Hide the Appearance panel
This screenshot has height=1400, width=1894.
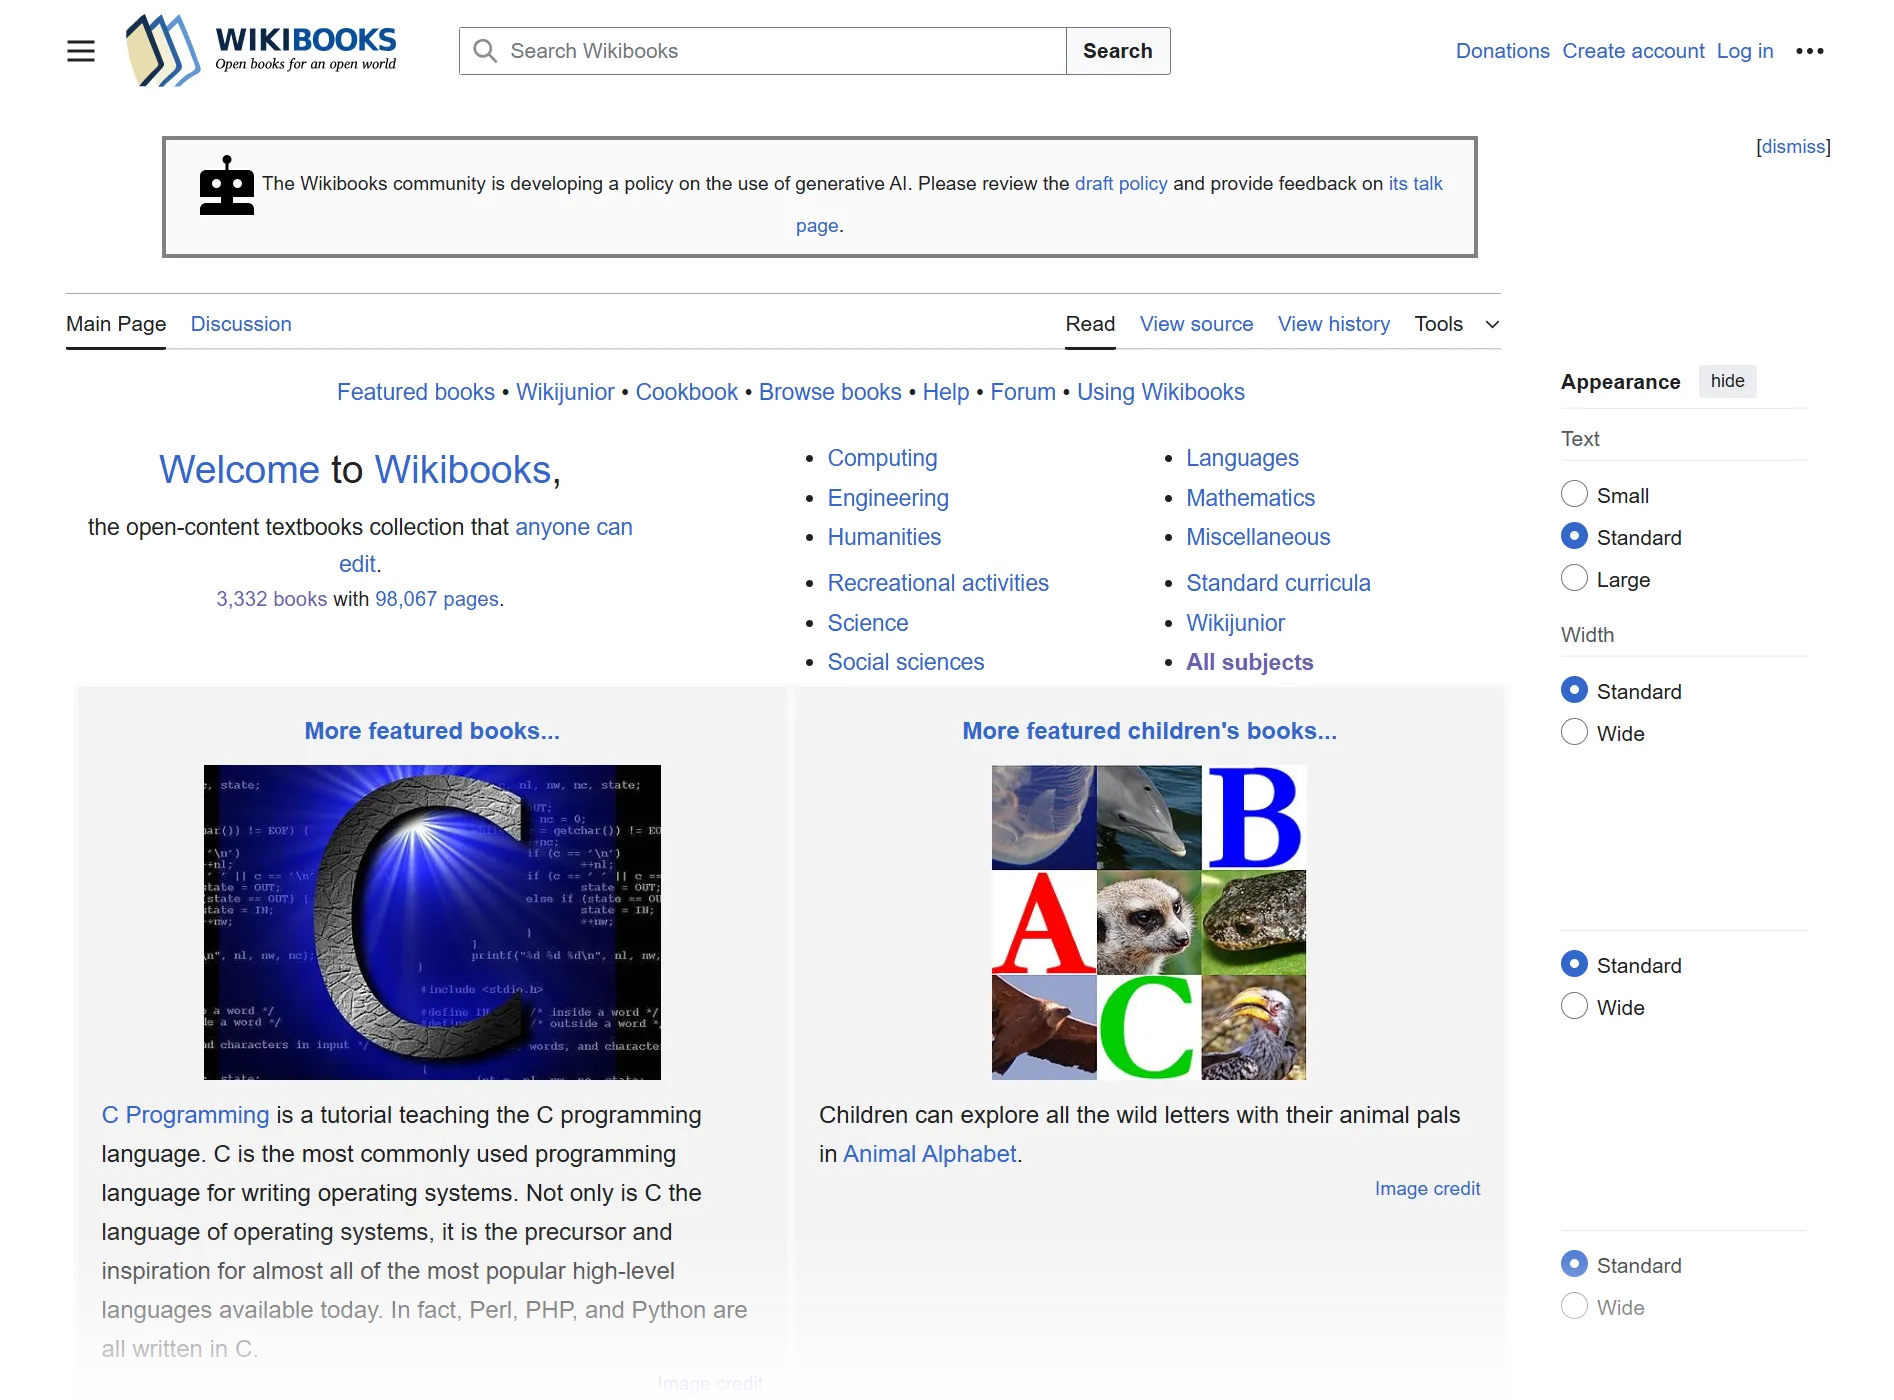click(x=1727, y=381)
